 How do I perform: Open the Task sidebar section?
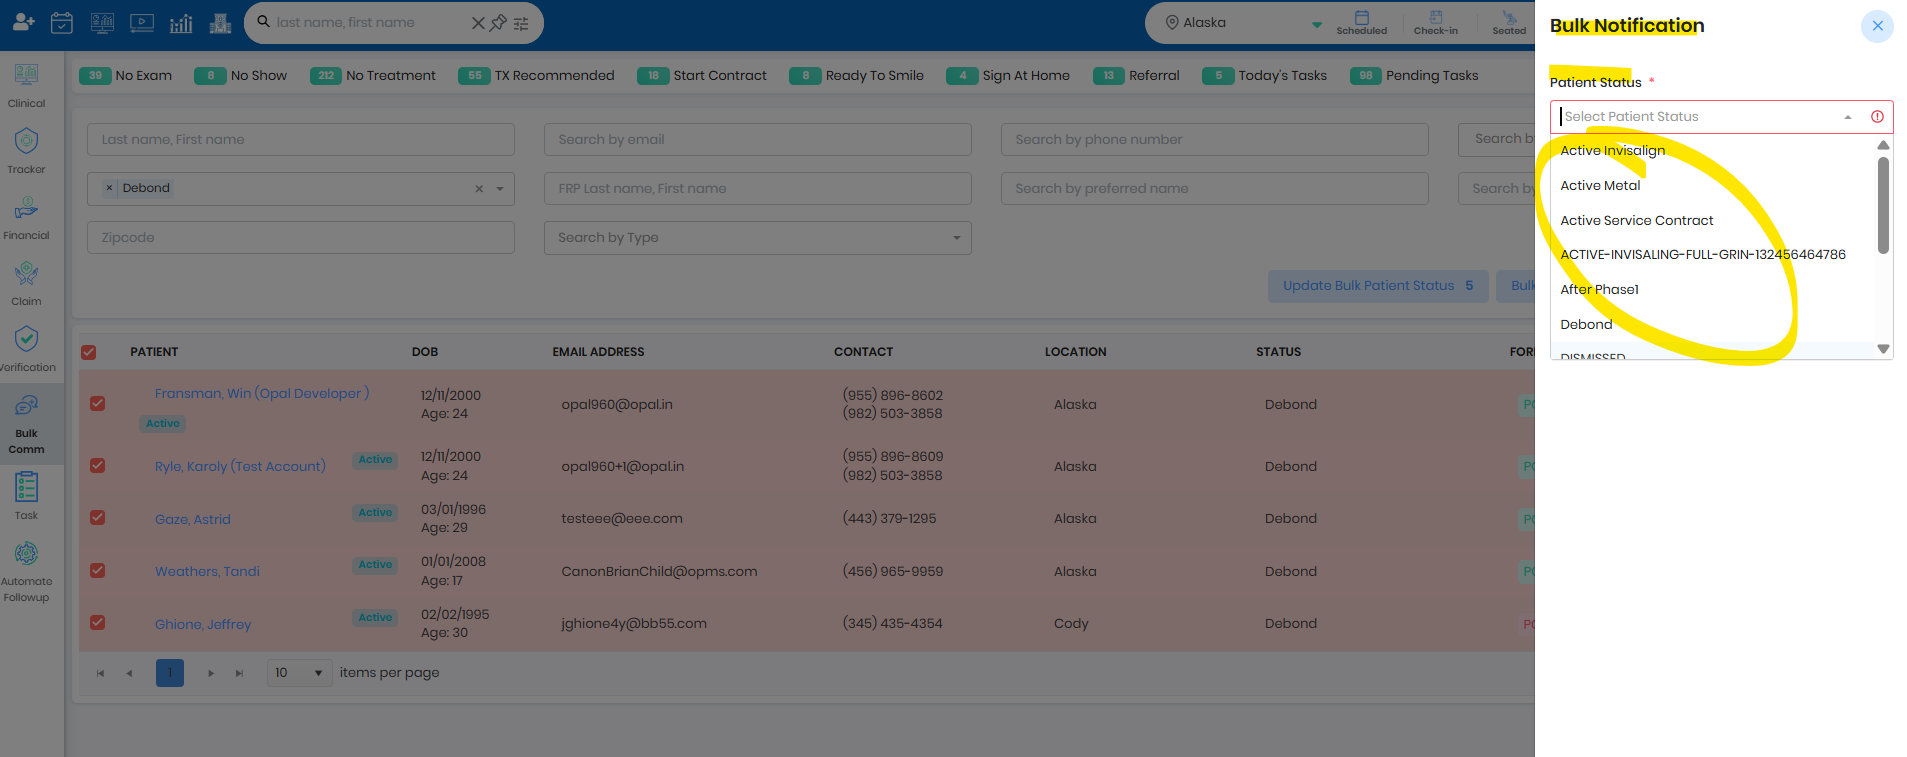click(26, 497)
